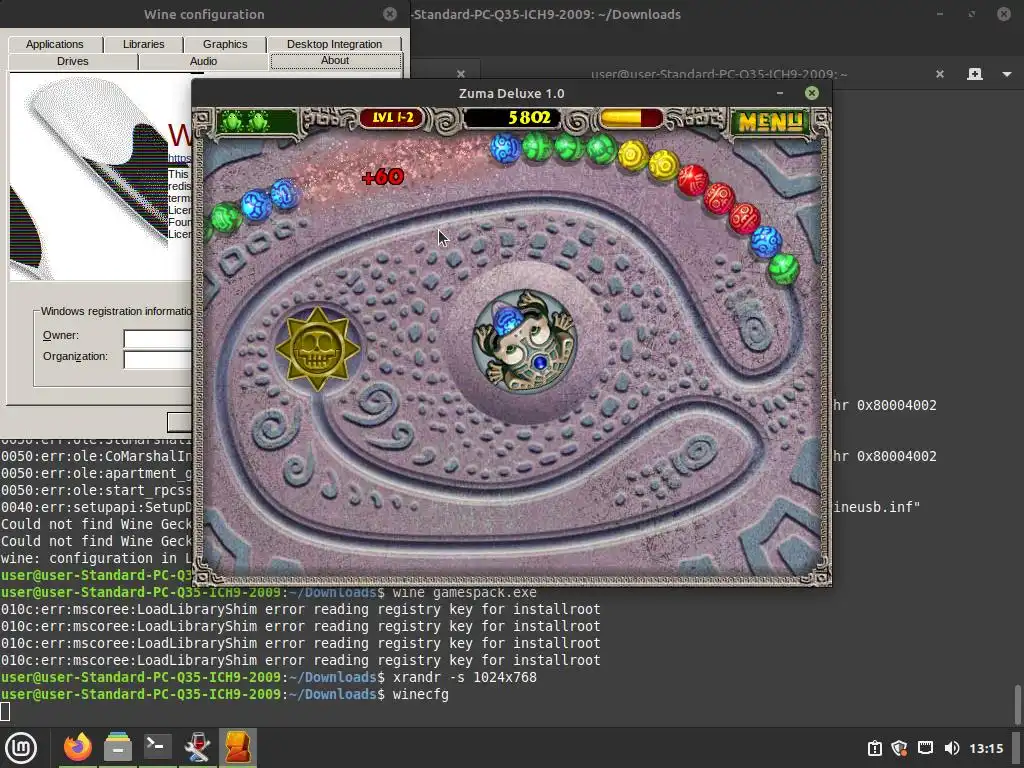The width and height of the screenshot is (1024, 768).
Task: Close the Zuma Deluxe 1.0 window
Action: tap(812, 93)
